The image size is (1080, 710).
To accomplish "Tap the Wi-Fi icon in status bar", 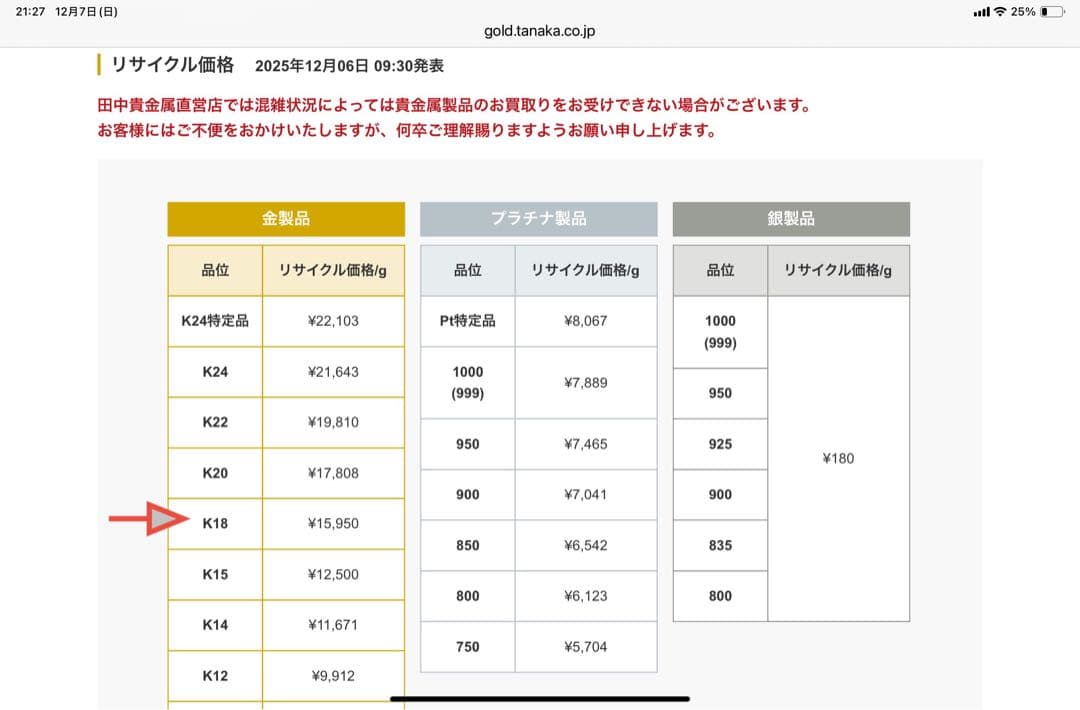I will (x=999, y=12).
